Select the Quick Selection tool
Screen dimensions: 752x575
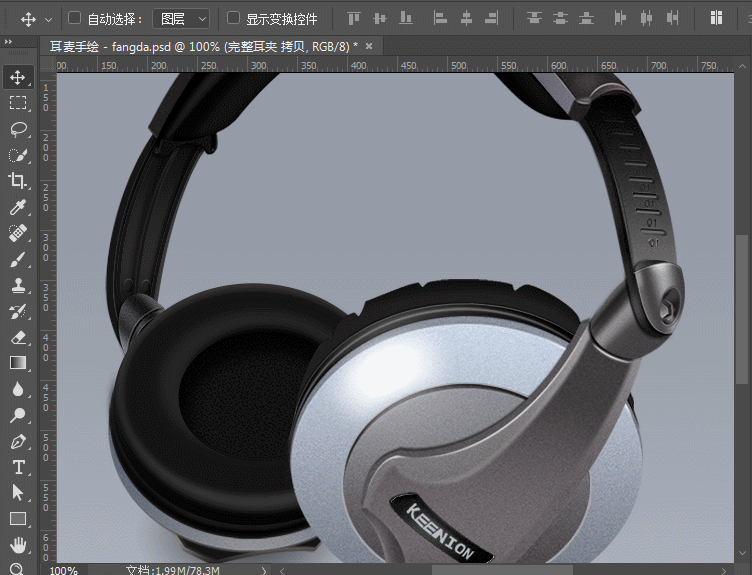(x=18, y=155)
